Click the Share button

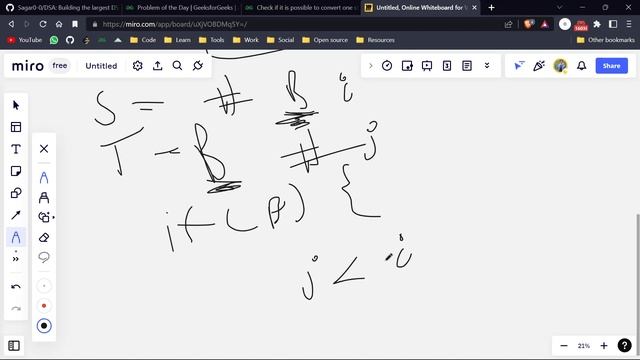611,66
